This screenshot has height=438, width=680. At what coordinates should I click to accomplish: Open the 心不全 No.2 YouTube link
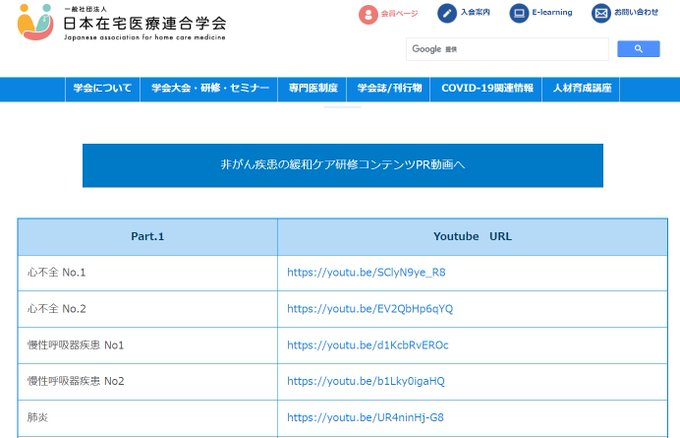point(370,309)
